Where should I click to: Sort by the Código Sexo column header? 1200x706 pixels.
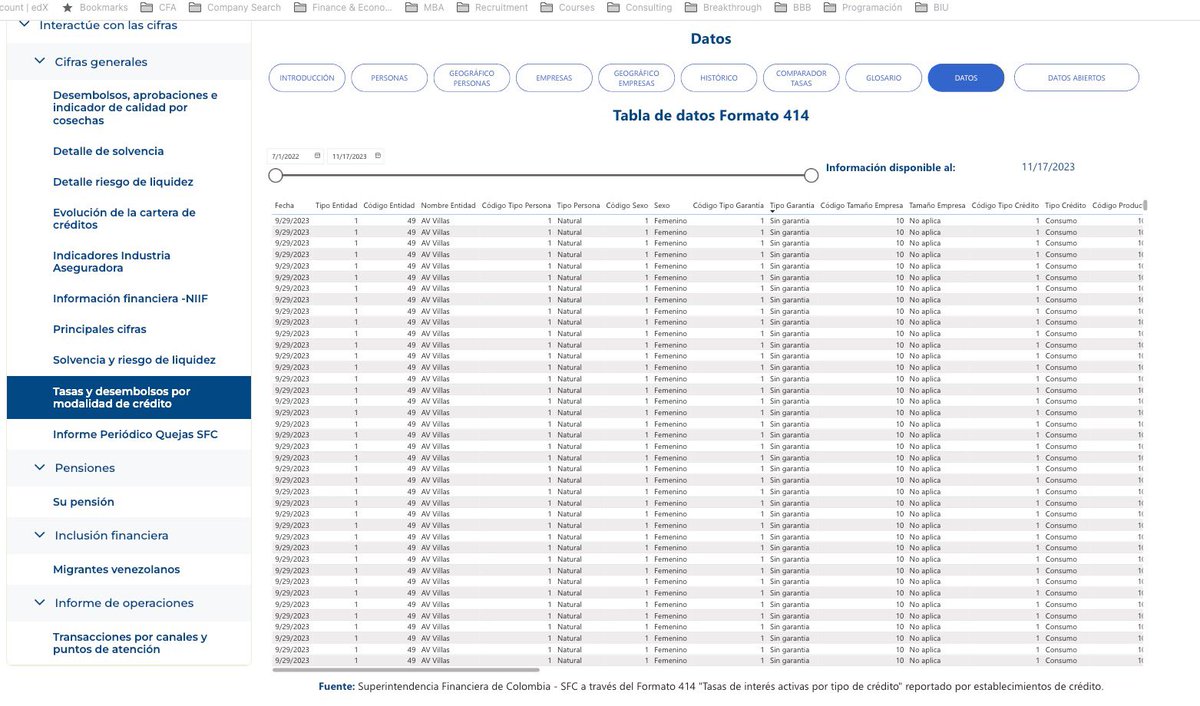point(627,205)
